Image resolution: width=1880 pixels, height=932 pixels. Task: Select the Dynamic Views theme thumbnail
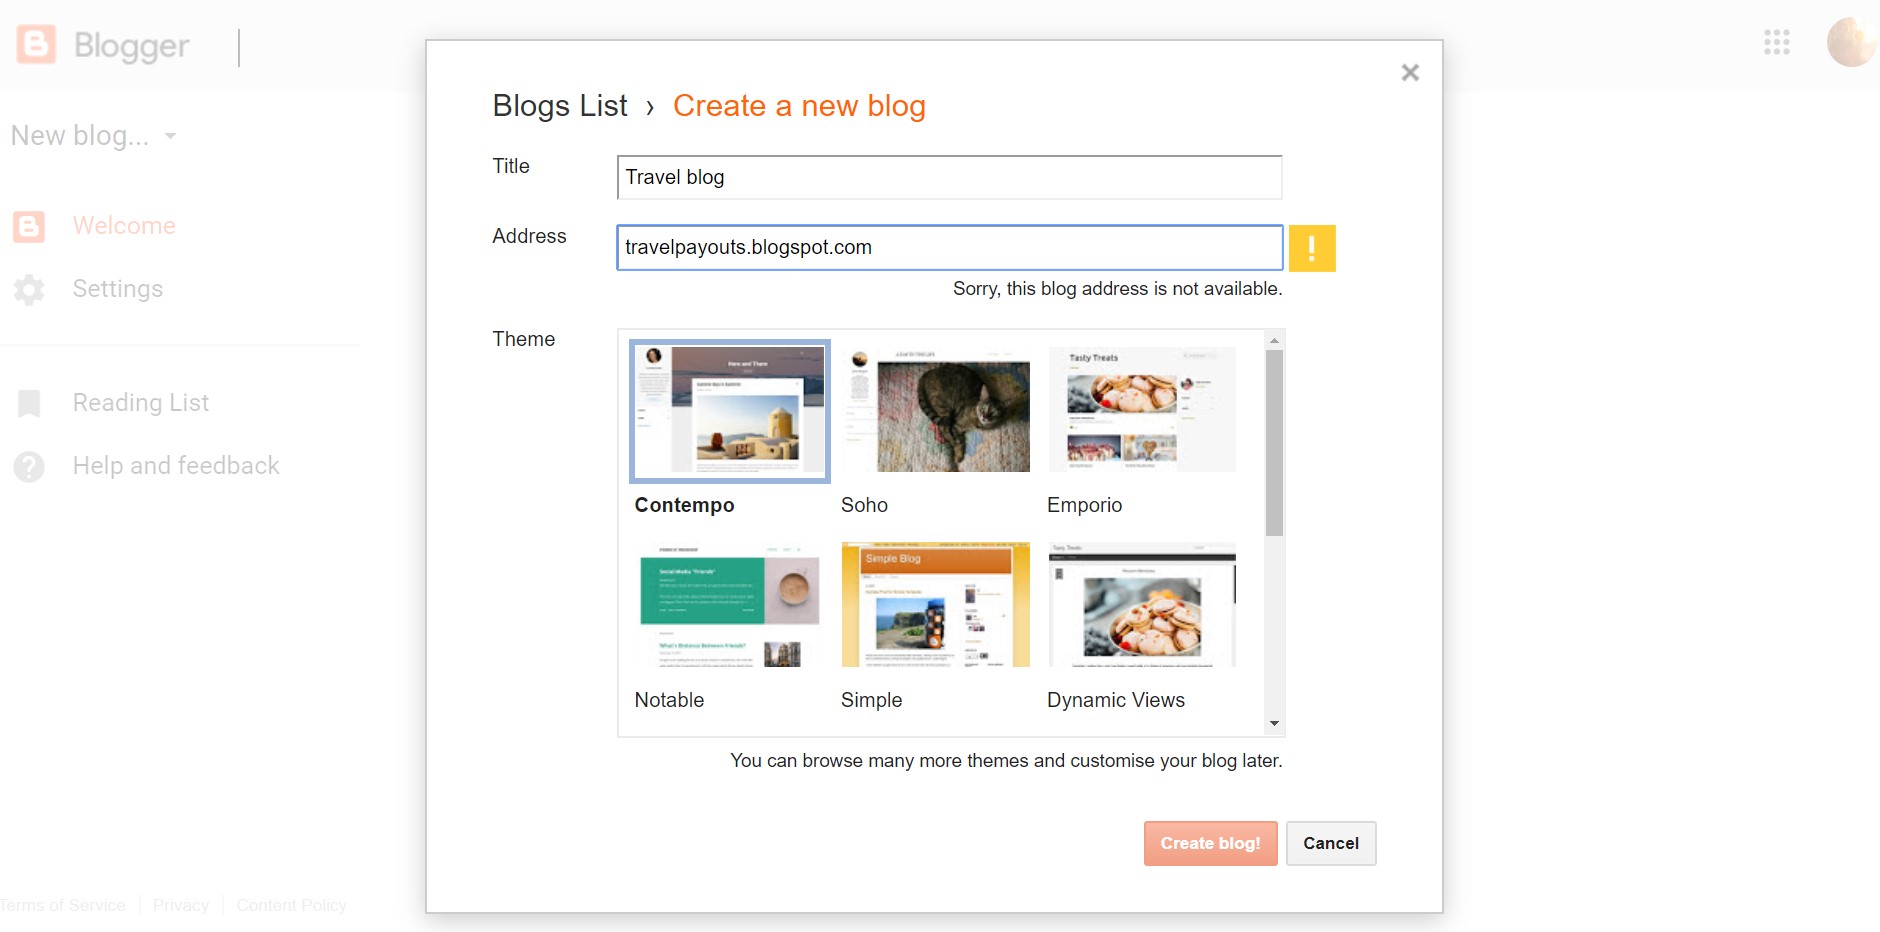click(1141, 604)
